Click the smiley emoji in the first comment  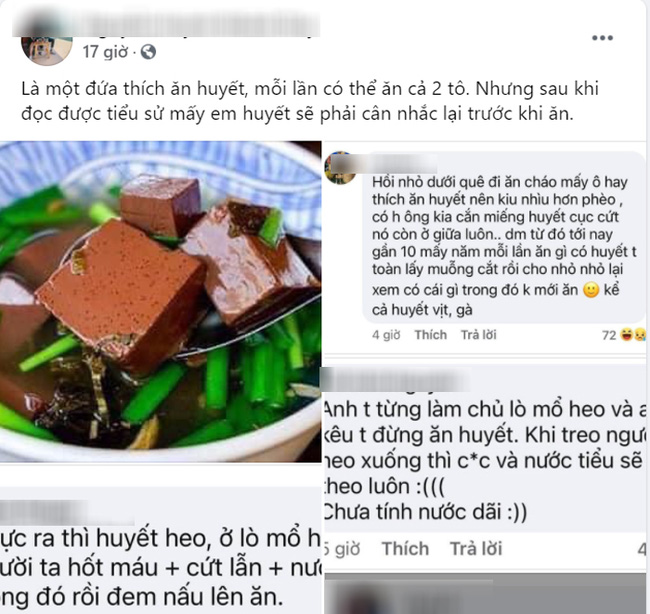pos(591,290)
